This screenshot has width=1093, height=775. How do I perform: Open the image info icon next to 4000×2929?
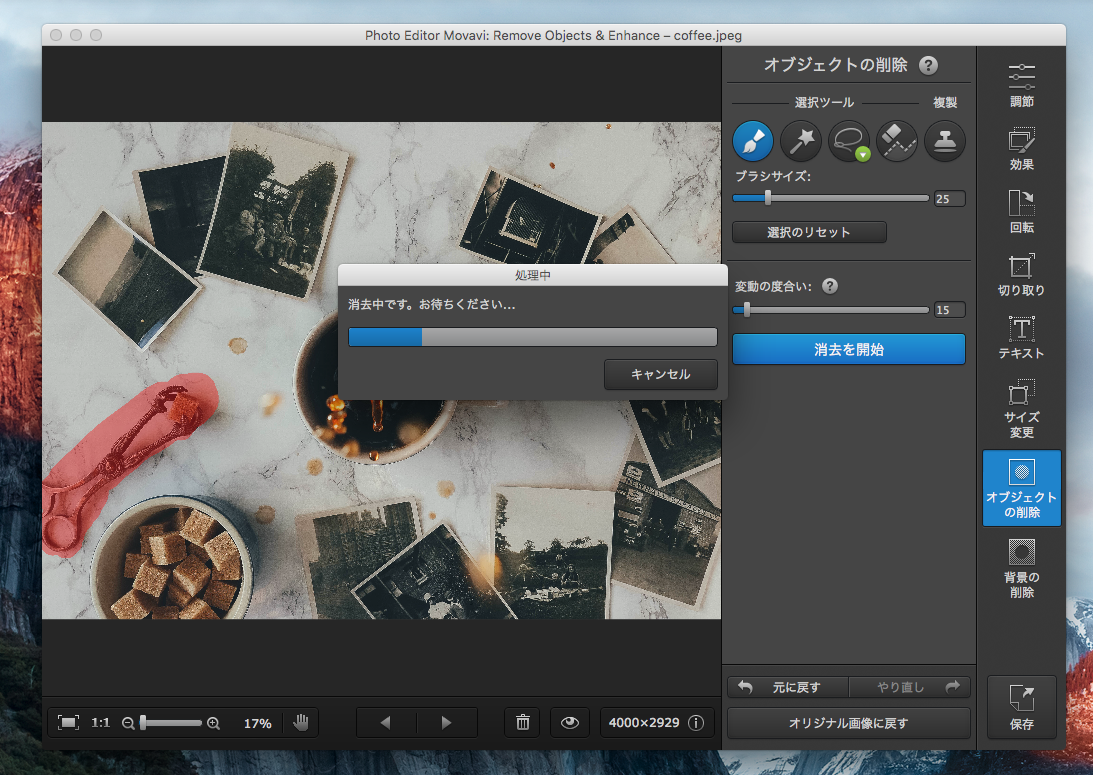(x=696, y=722)
